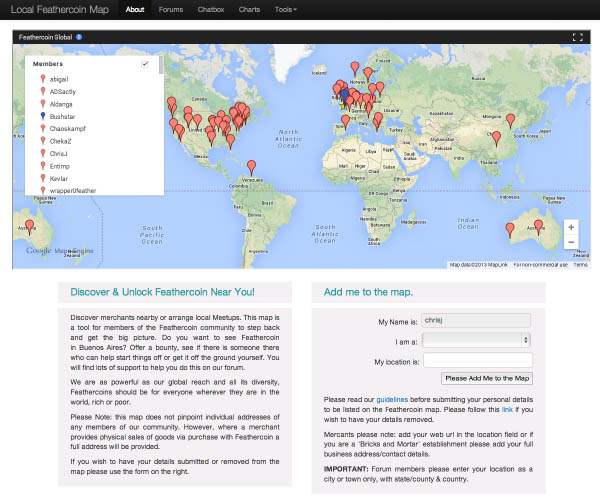This screenshot has height=503, width=600.
Task: Click the Members legend heading
Action: [x=48, y=64]
